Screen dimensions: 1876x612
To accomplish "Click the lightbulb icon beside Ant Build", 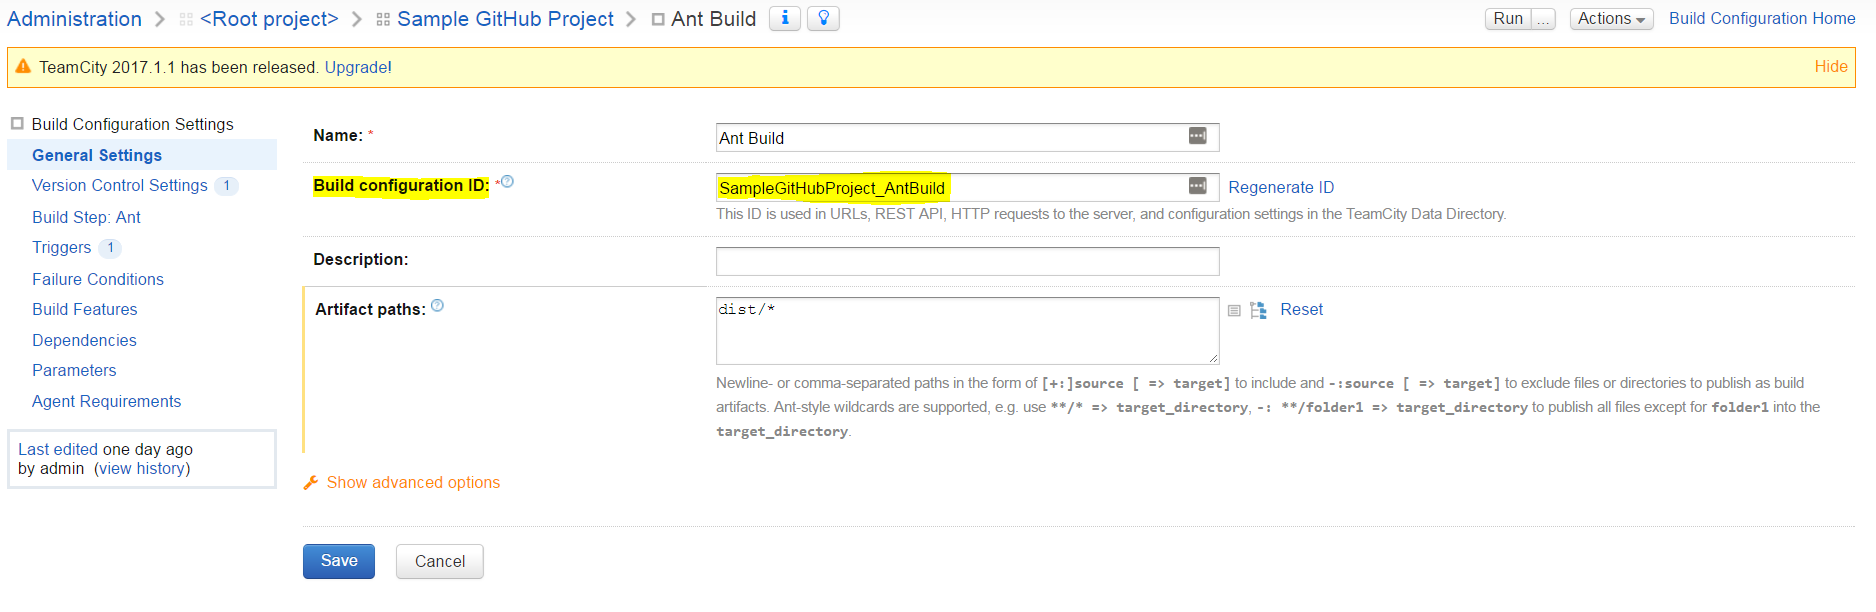I will click(823, 18).
